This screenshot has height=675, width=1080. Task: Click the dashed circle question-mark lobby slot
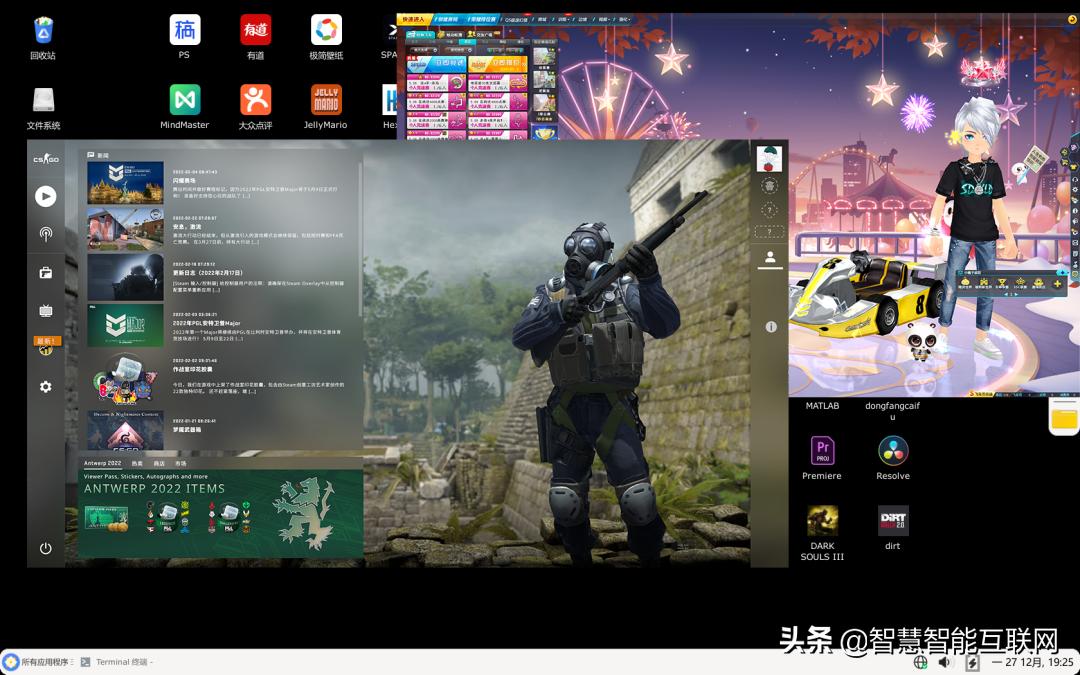(770, 209)
